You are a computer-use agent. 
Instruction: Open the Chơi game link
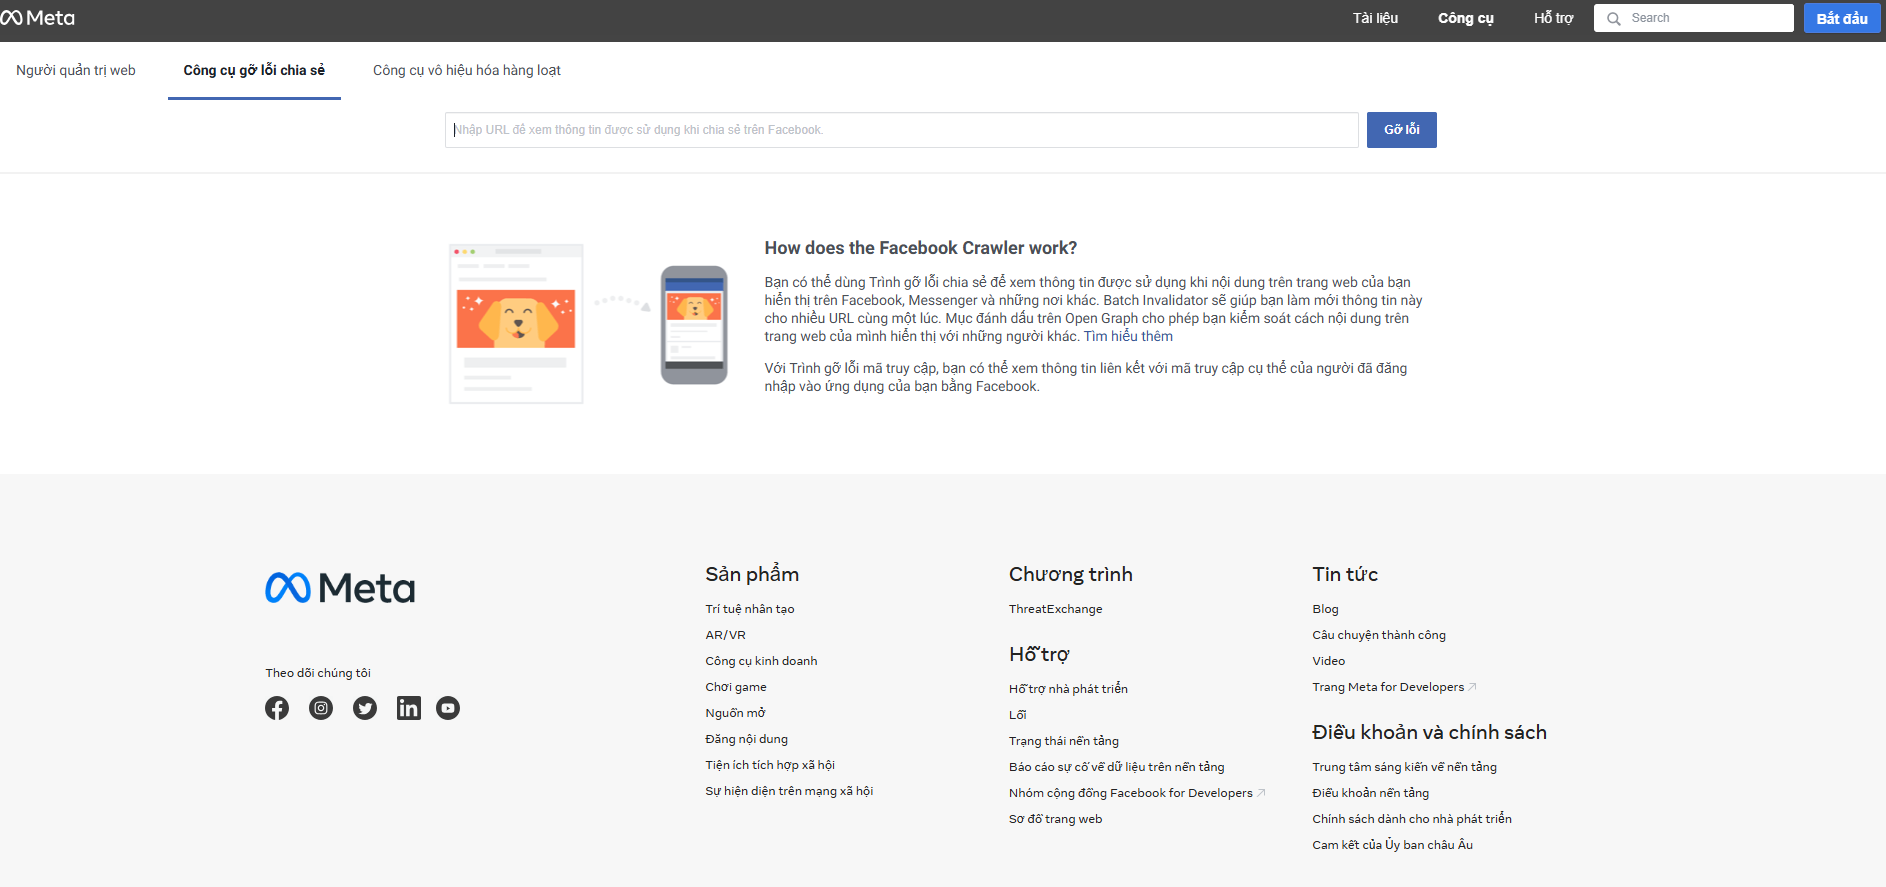[x=736, y=687]
